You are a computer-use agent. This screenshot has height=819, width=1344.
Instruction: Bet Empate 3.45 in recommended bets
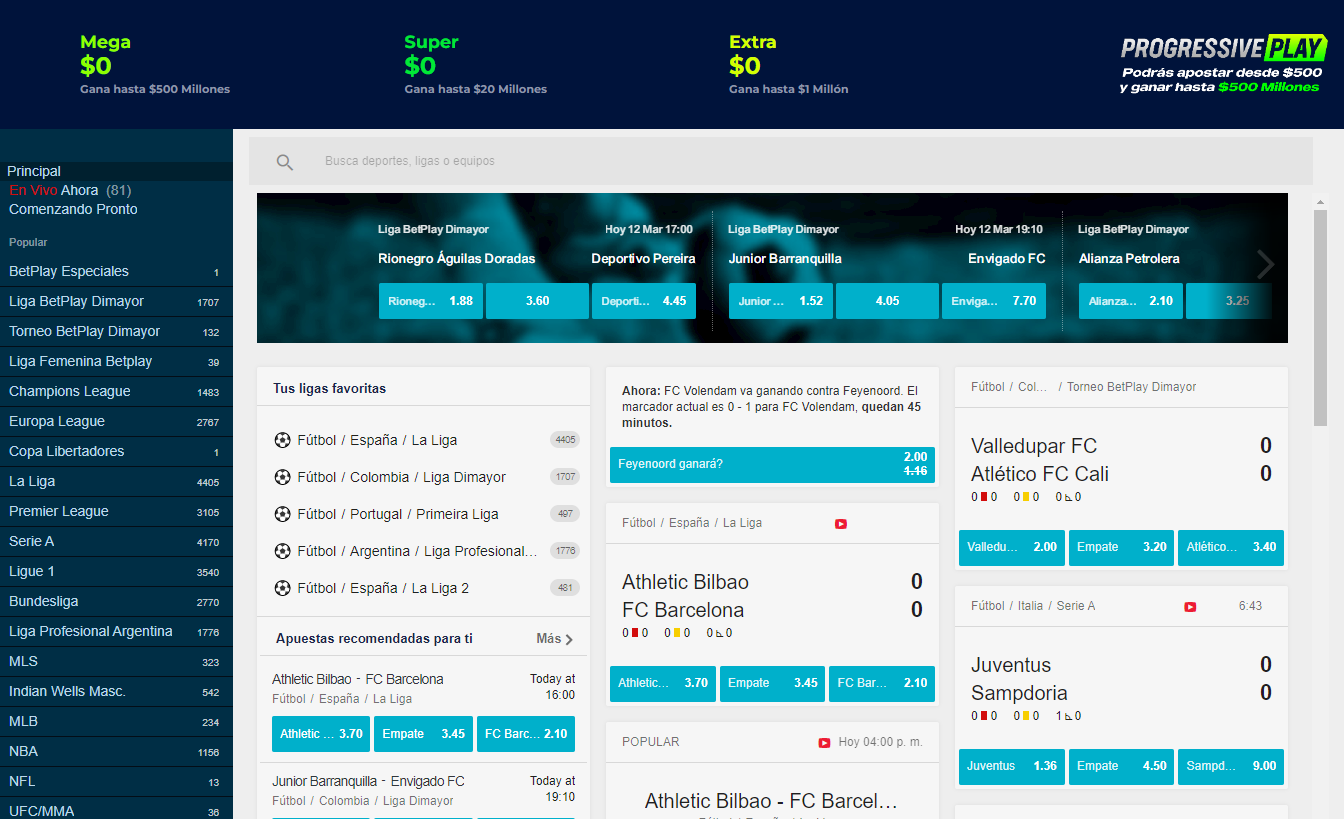[x=423, y=734]
